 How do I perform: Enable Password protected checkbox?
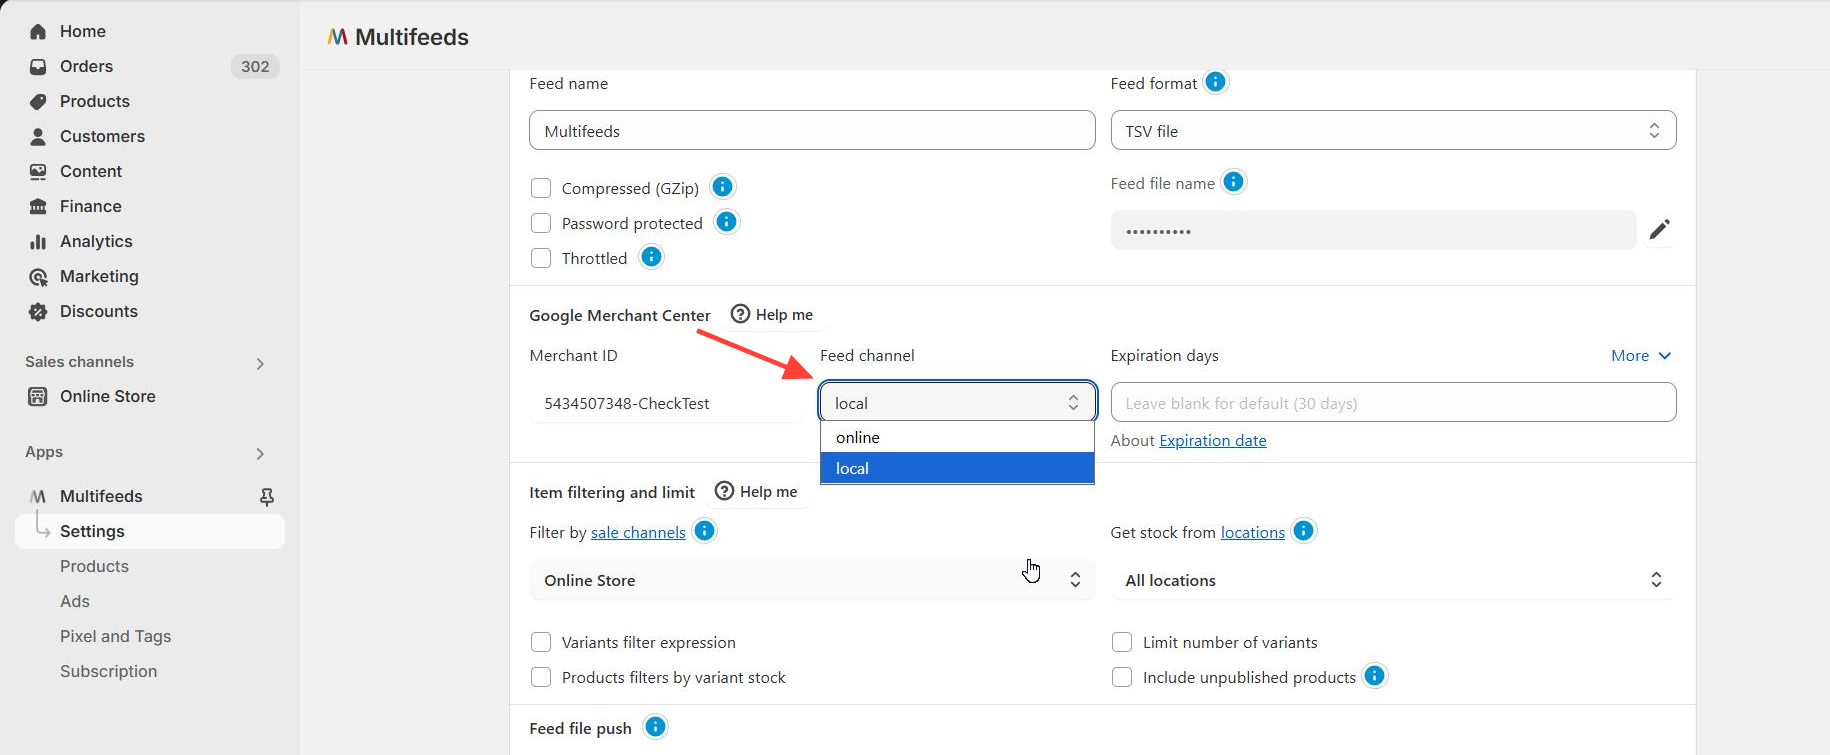pos(541,223)
